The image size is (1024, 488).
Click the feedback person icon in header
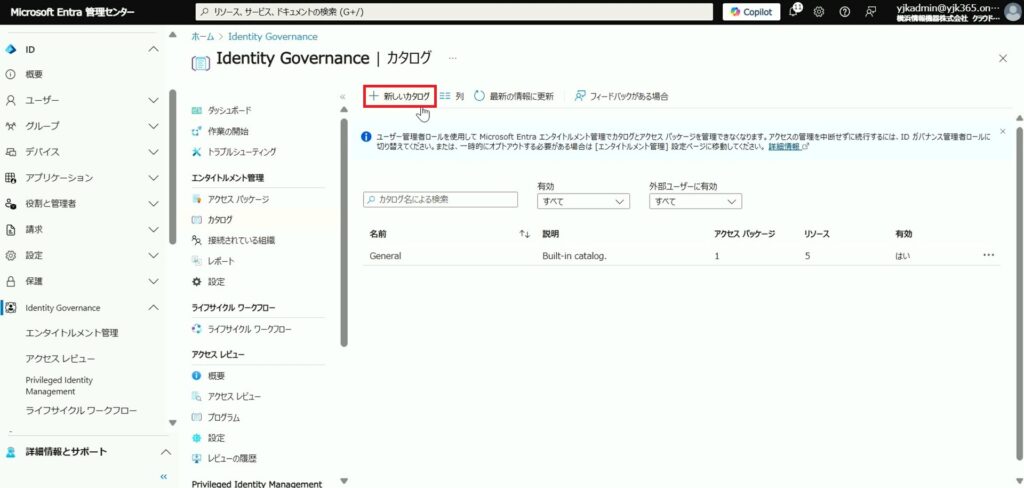(871, 12)
